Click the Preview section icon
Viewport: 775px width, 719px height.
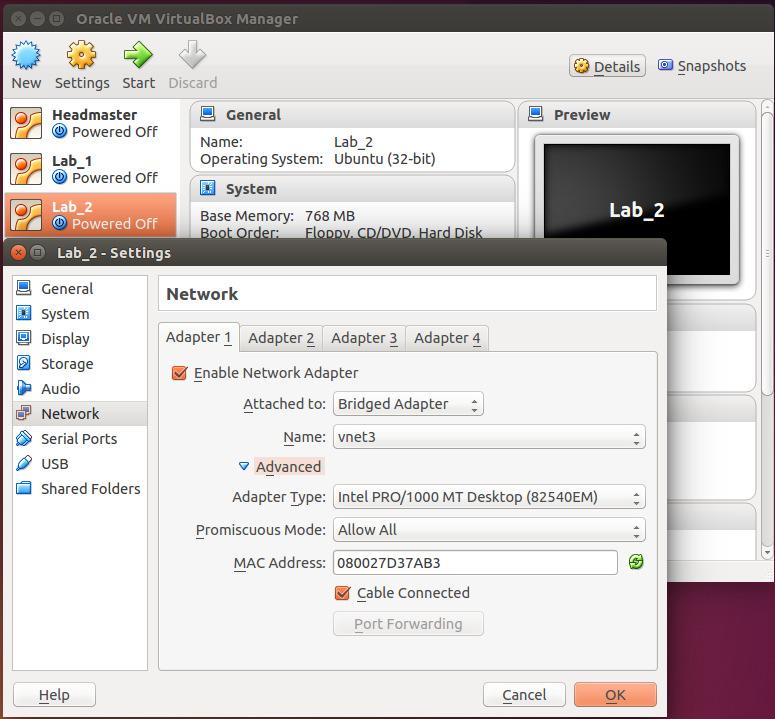click(x=536, y=114)
